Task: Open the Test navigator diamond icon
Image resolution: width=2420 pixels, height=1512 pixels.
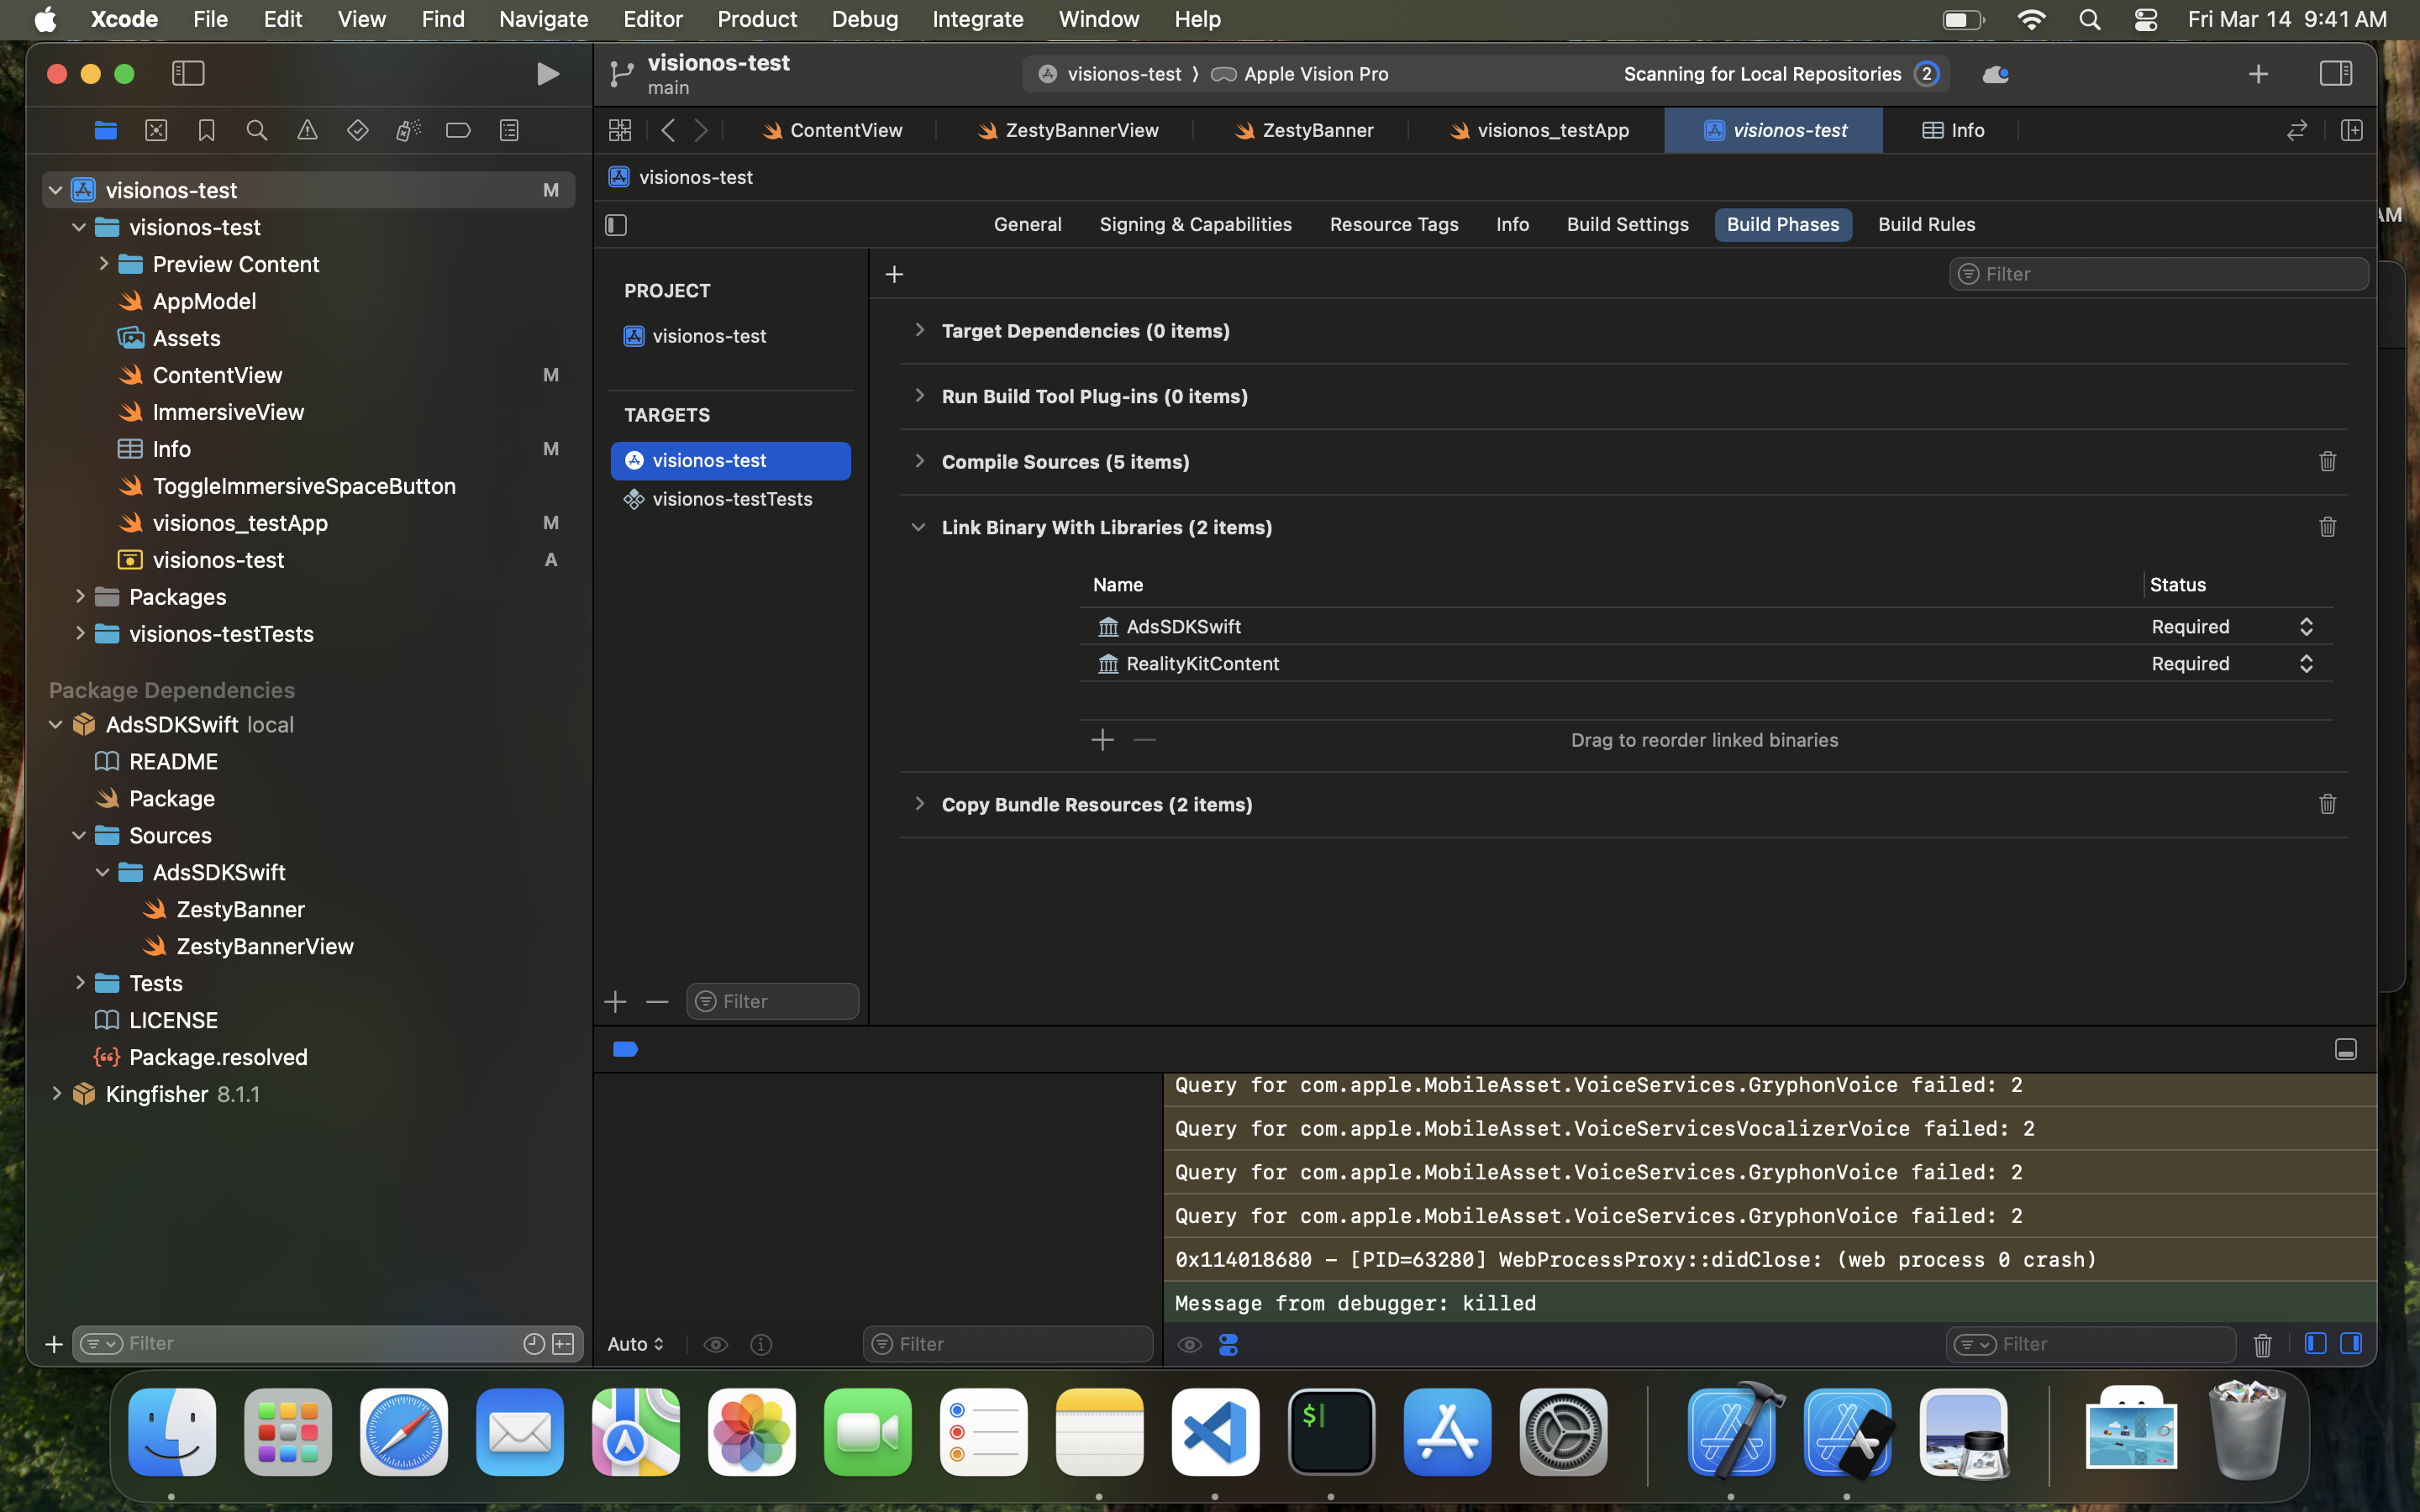Action: tap(357, 130)
